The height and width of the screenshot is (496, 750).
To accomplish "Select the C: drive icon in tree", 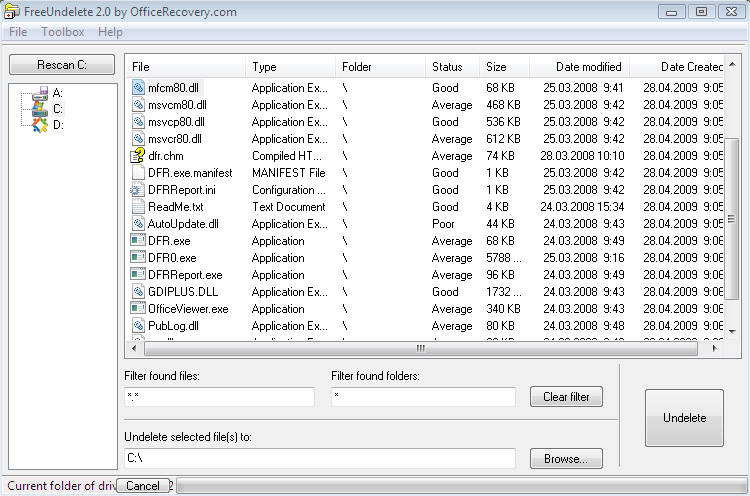I will click(40, 109).
